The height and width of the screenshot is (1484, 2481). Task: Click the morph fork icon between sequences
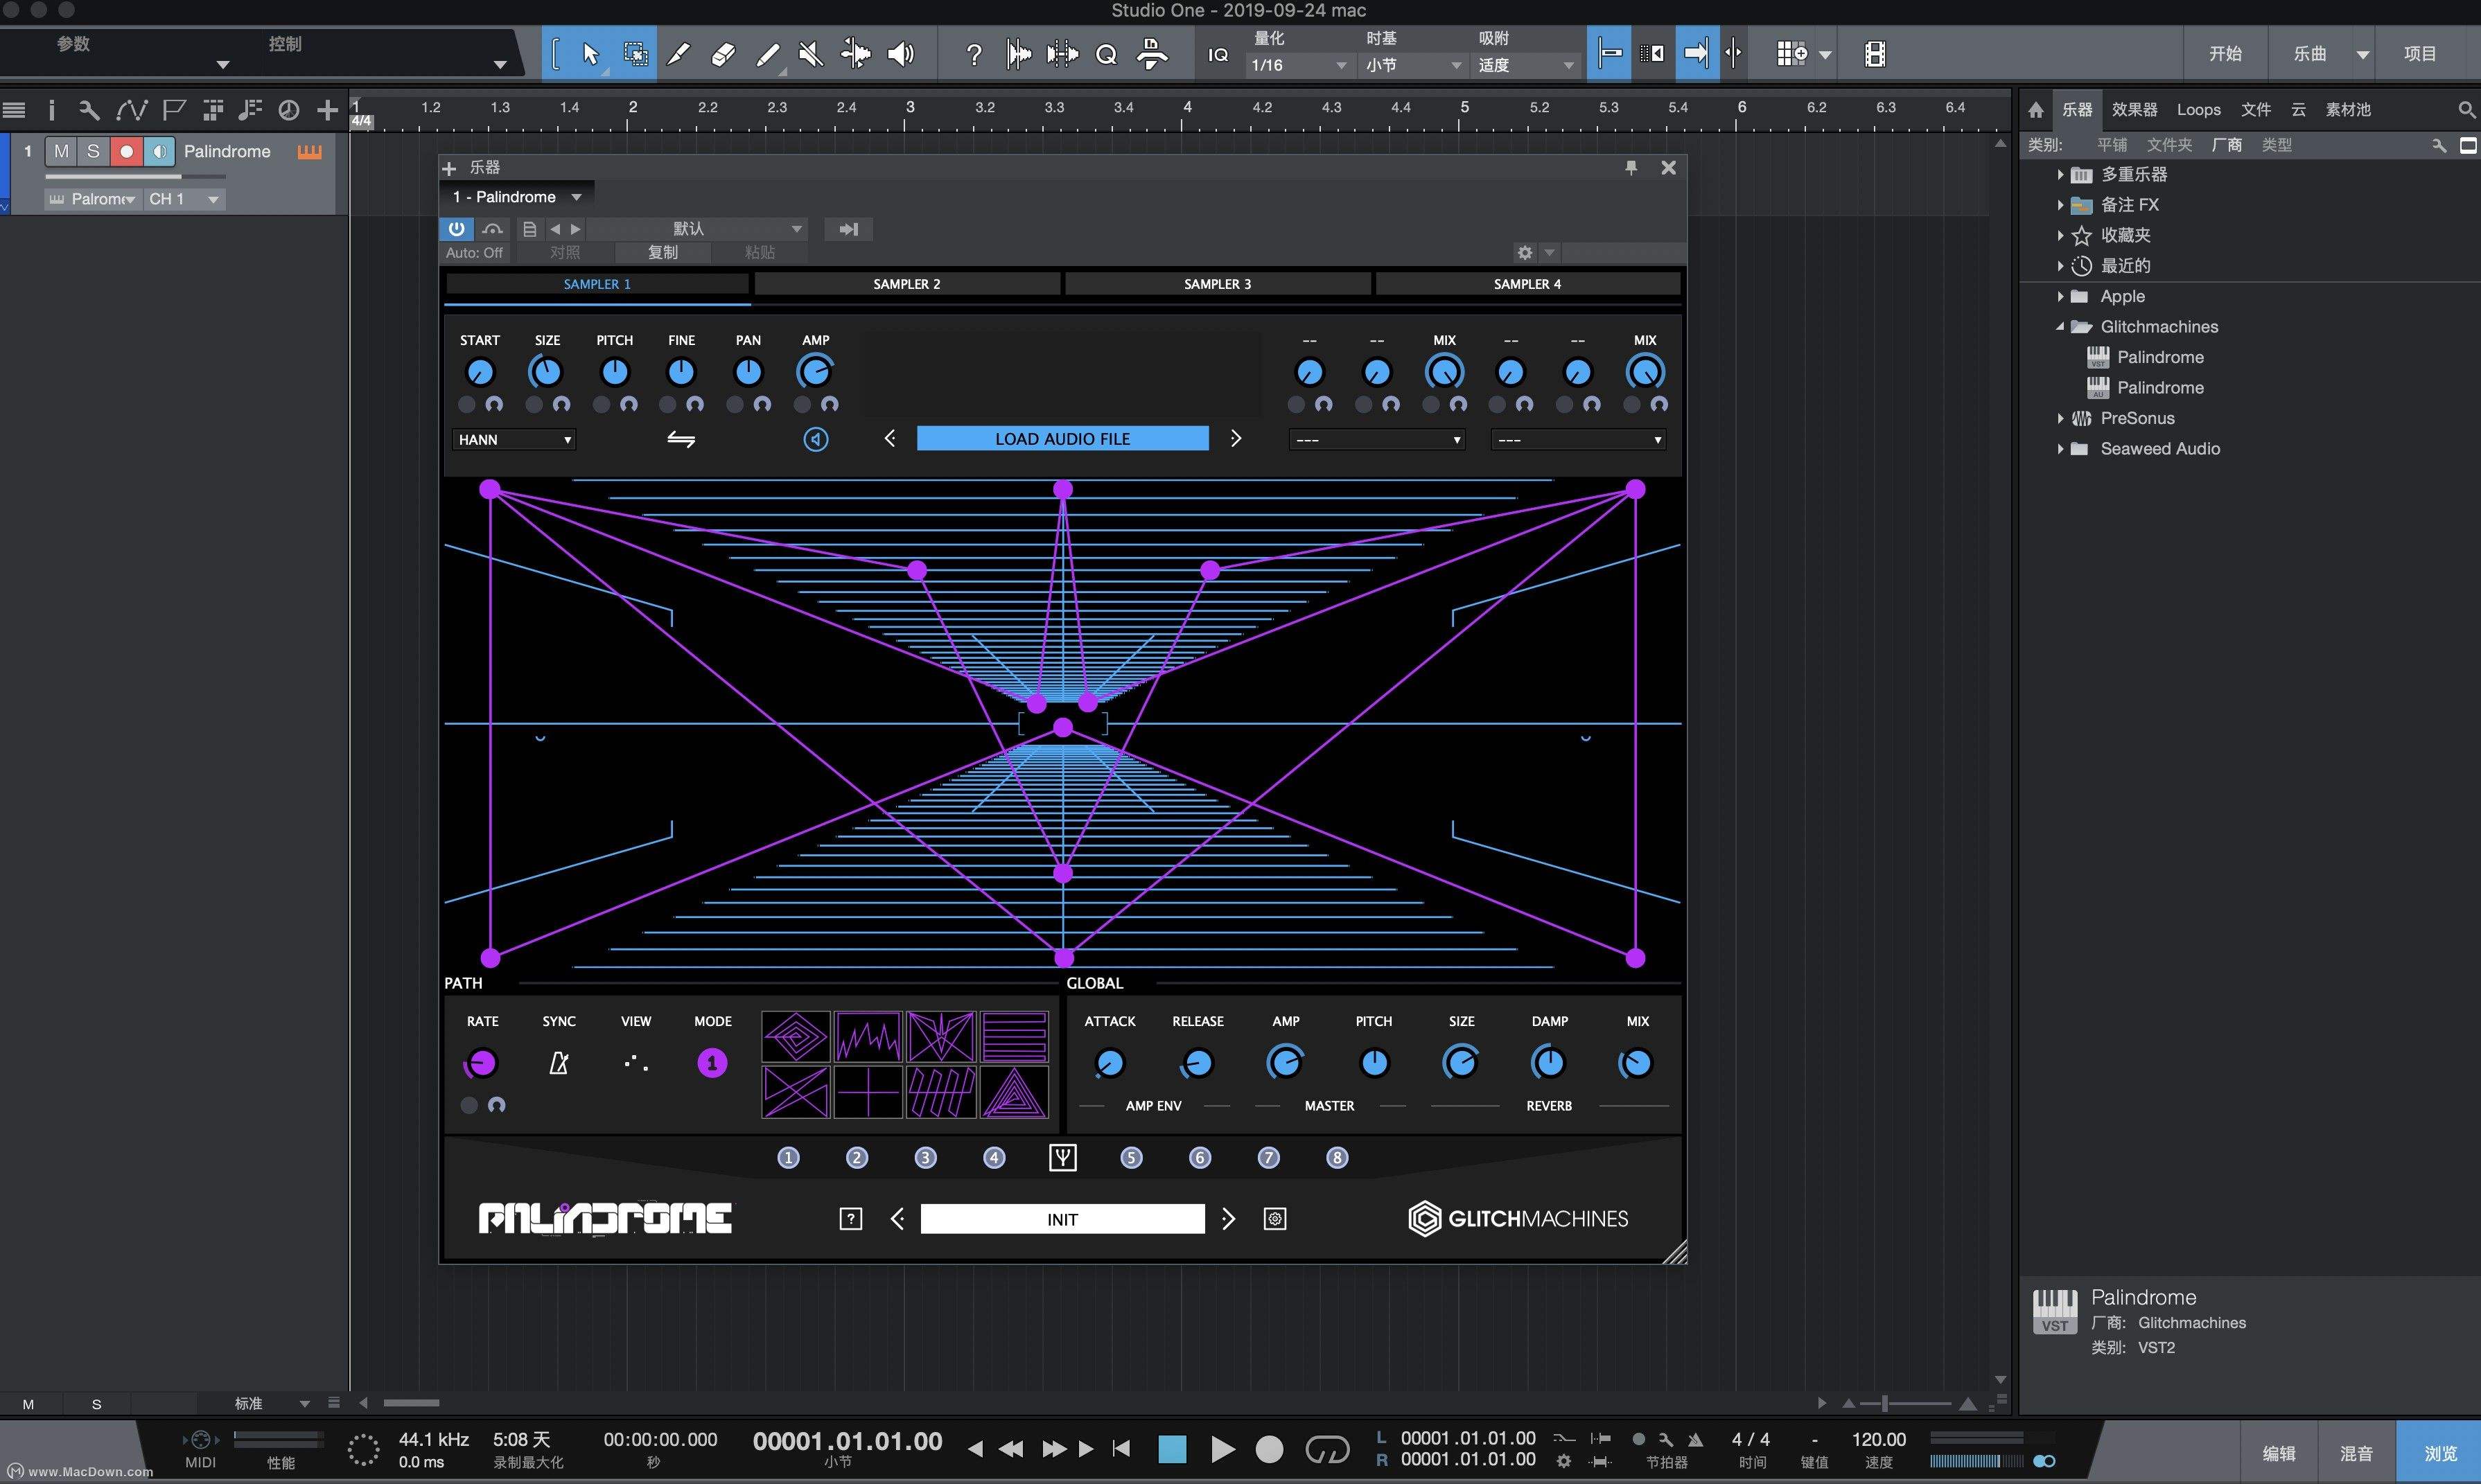1062,1158
